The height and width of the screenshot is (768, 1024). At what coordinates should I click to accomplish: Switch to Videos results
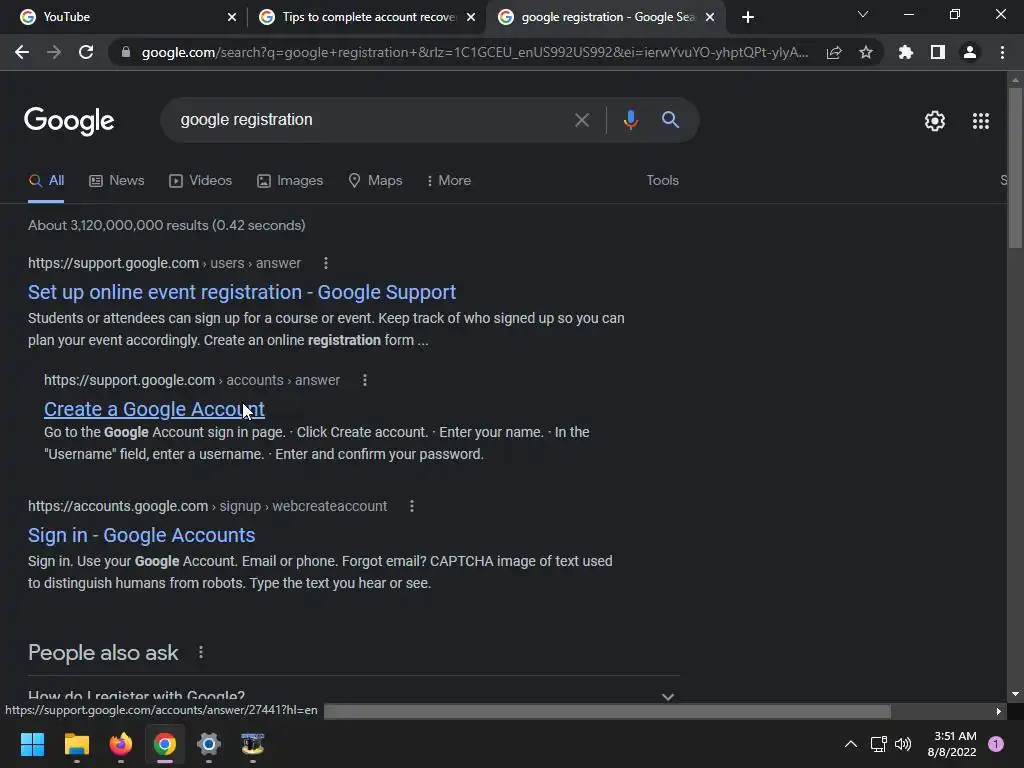point(200,181)
